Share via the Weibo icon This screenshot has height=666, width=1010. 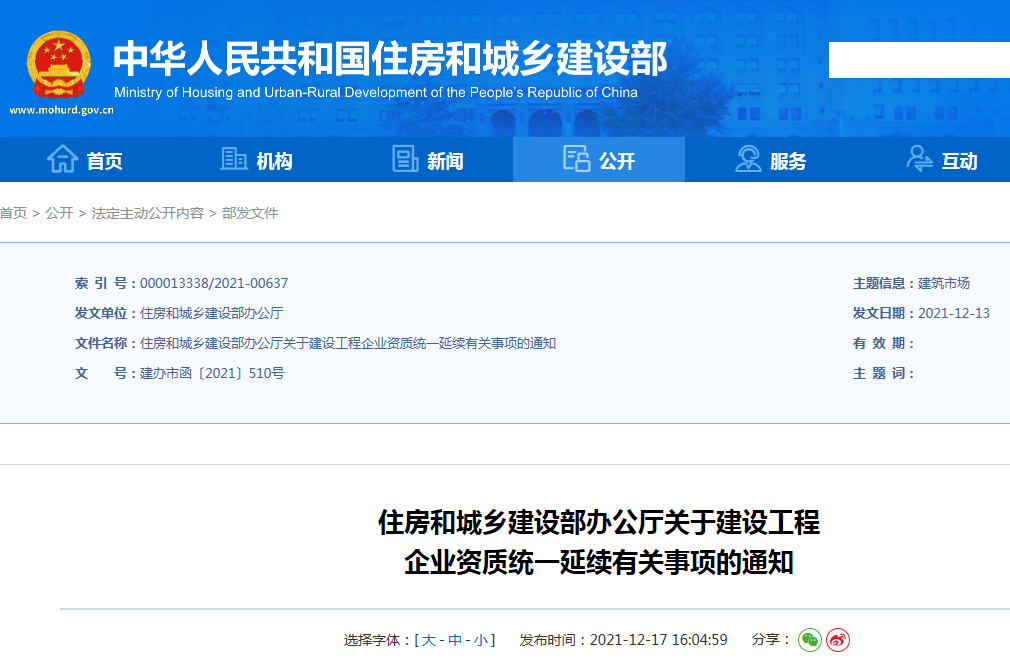pos(838,640)
